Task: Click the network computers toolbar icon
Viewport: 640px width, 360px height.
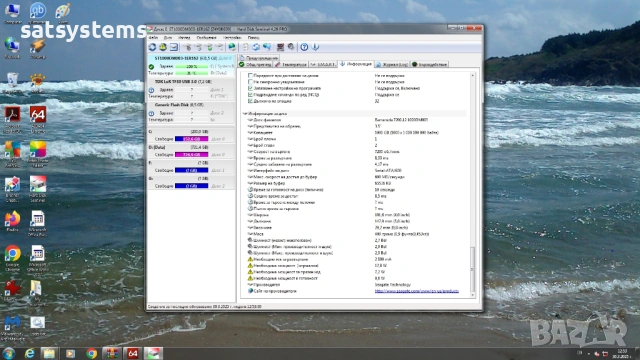Action: click(267, 47)
